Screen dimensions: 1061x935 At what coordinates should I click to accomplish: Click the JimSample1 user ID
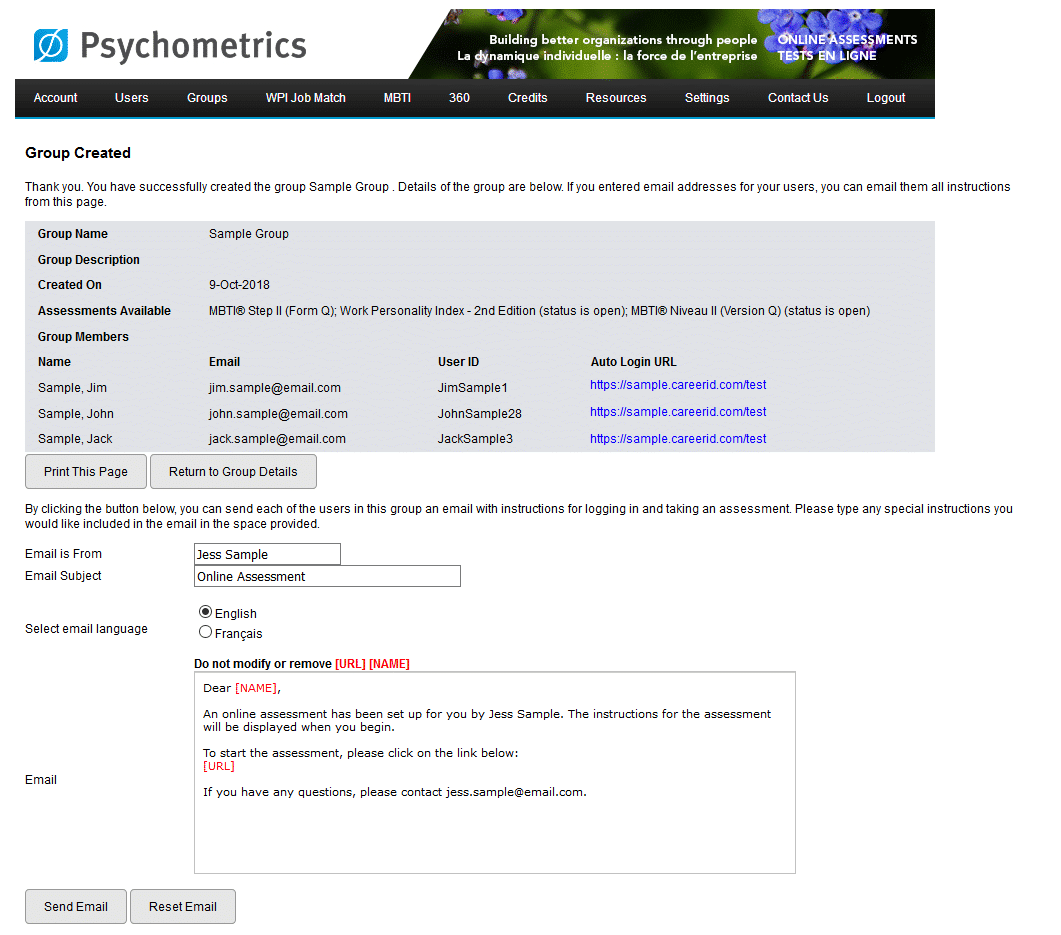(472, 388)
